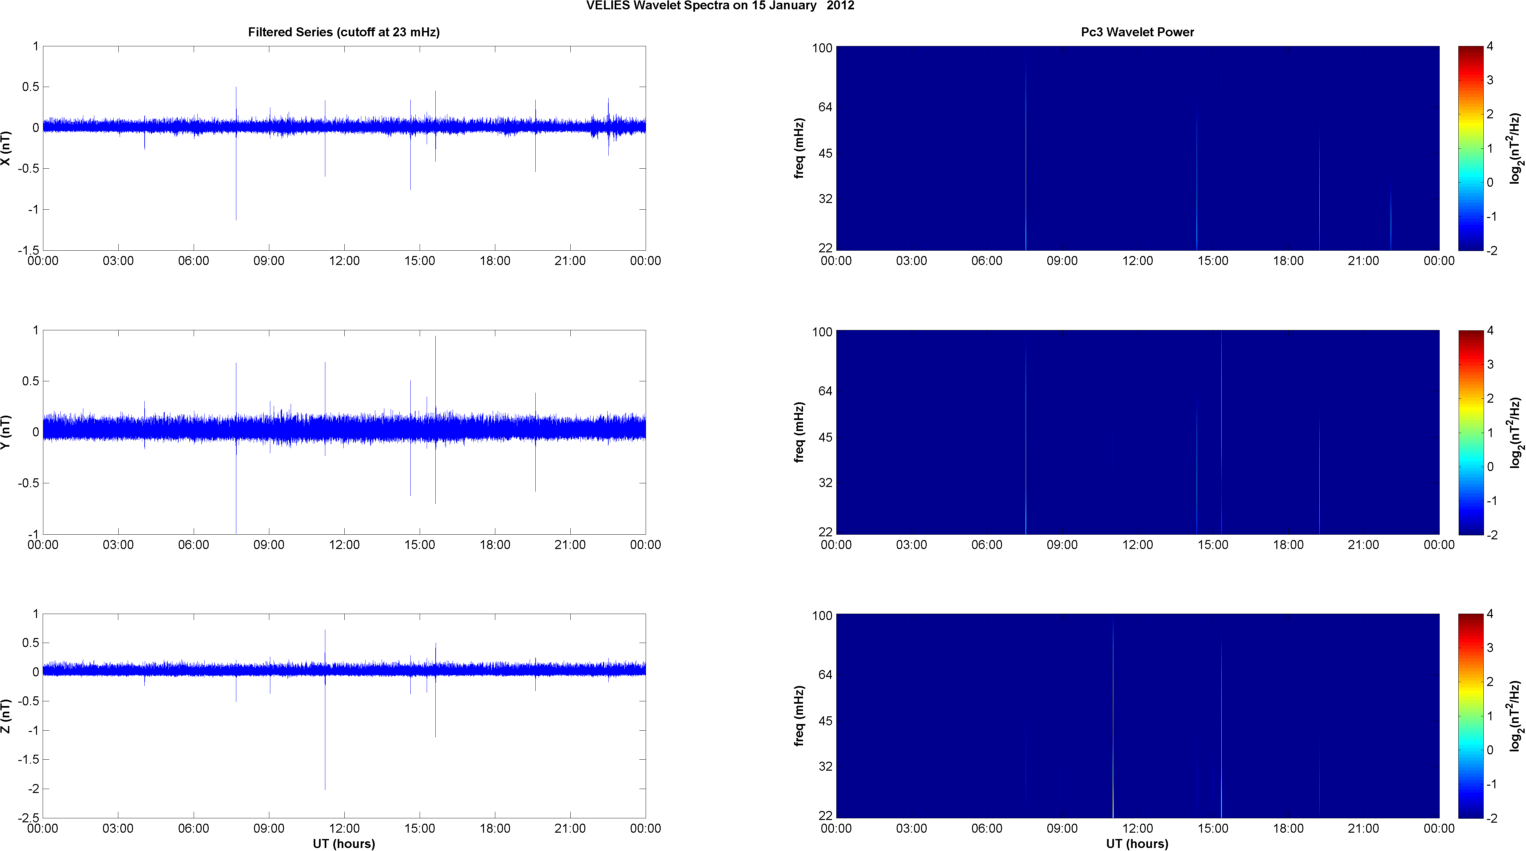This screenshot has width=1526, height=851.
Task: Click middle colorbar's log2(nT²/Hz) label
Action: pos(1516,432)
